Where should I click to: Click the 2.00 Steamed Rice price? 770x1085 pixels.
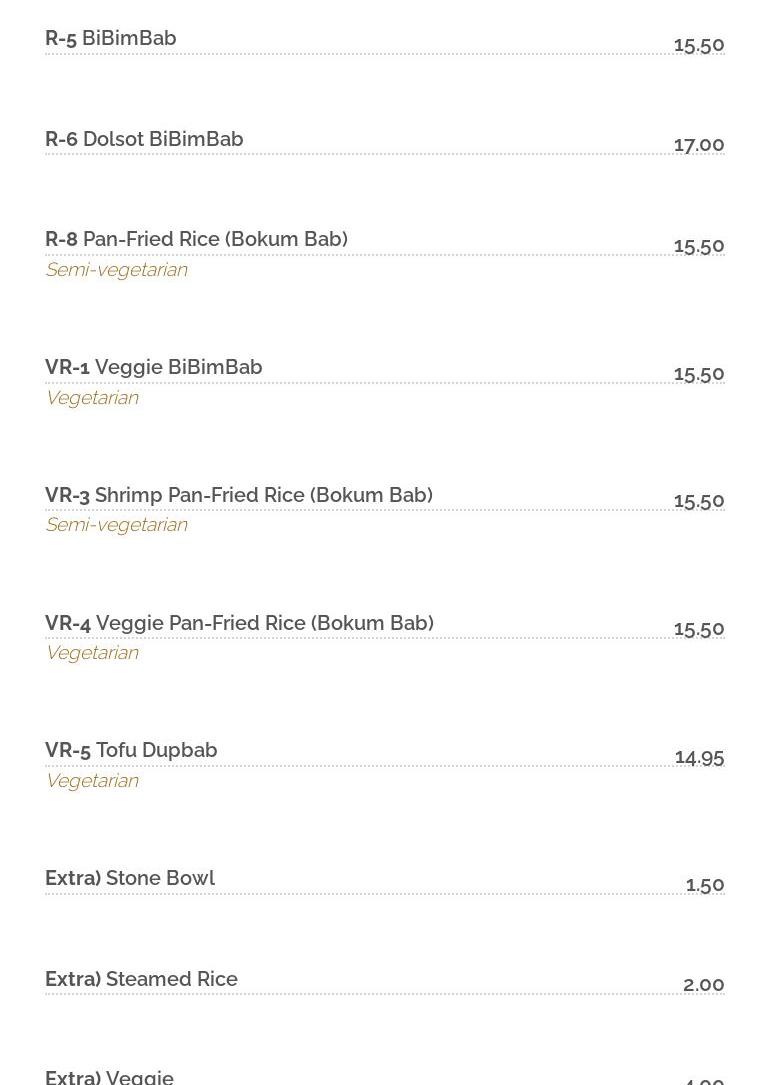(703, 985)
